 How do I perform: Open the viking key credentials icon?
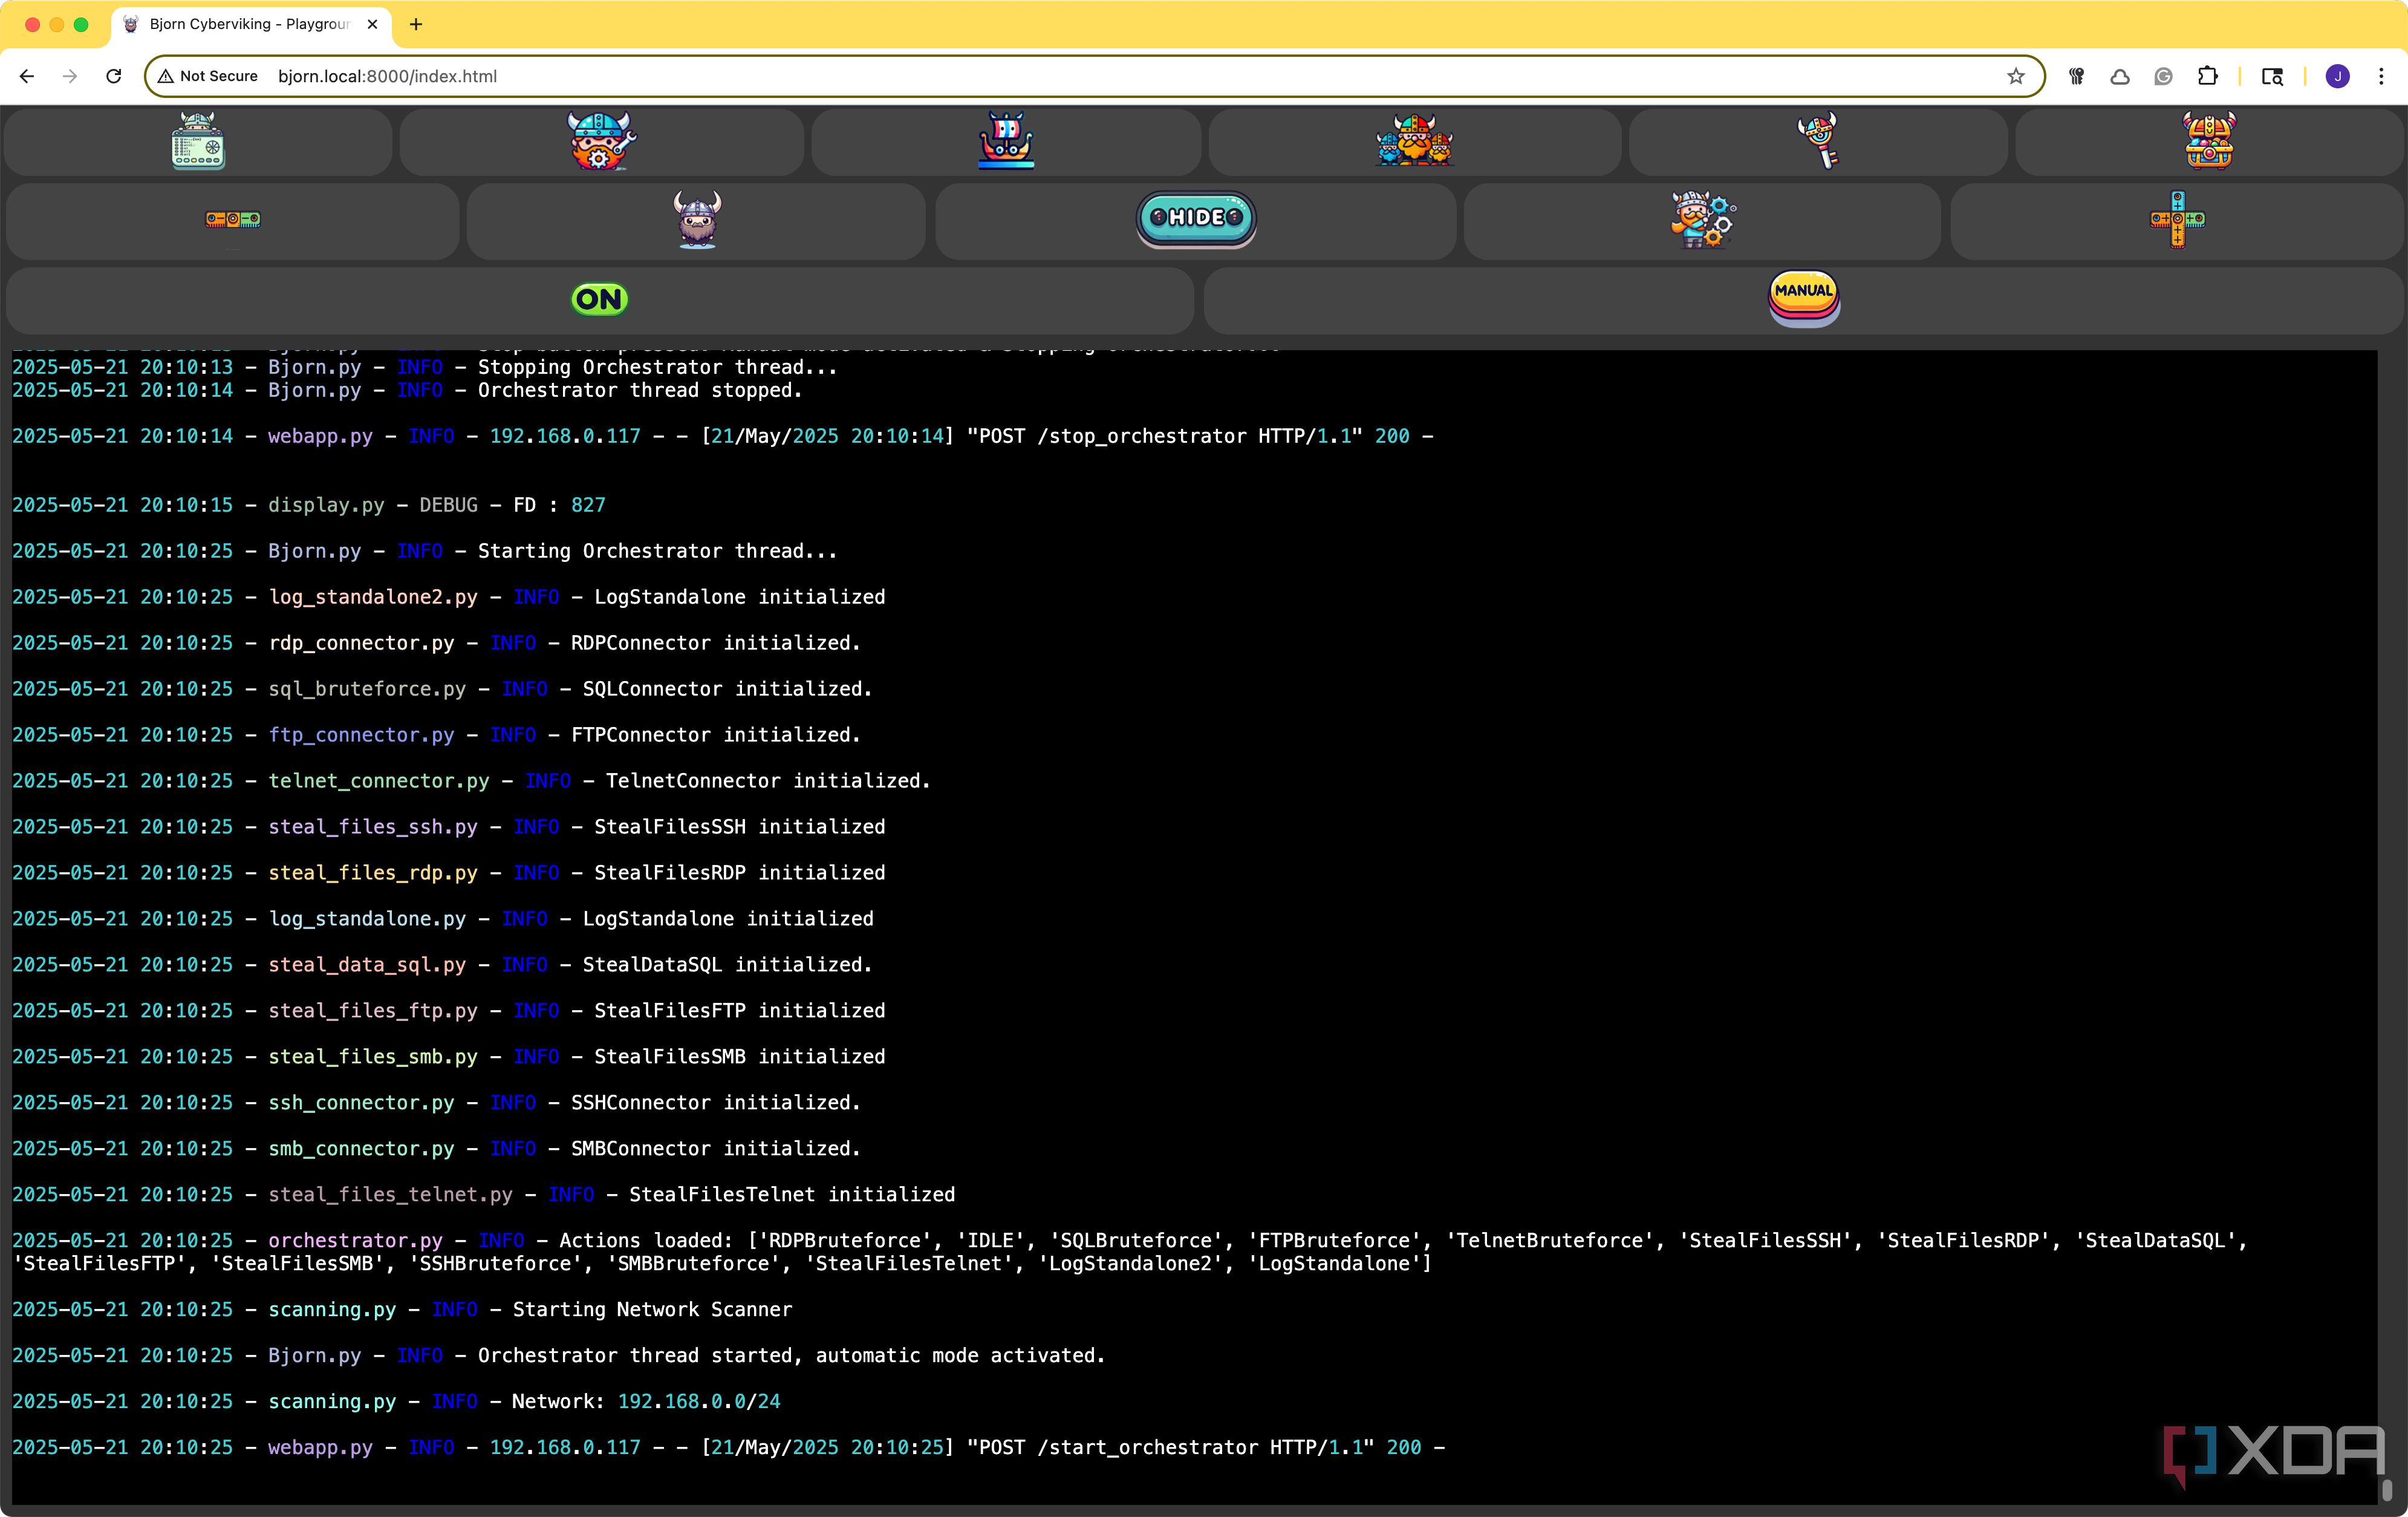pyautogui.click(x=1818, y=141)
